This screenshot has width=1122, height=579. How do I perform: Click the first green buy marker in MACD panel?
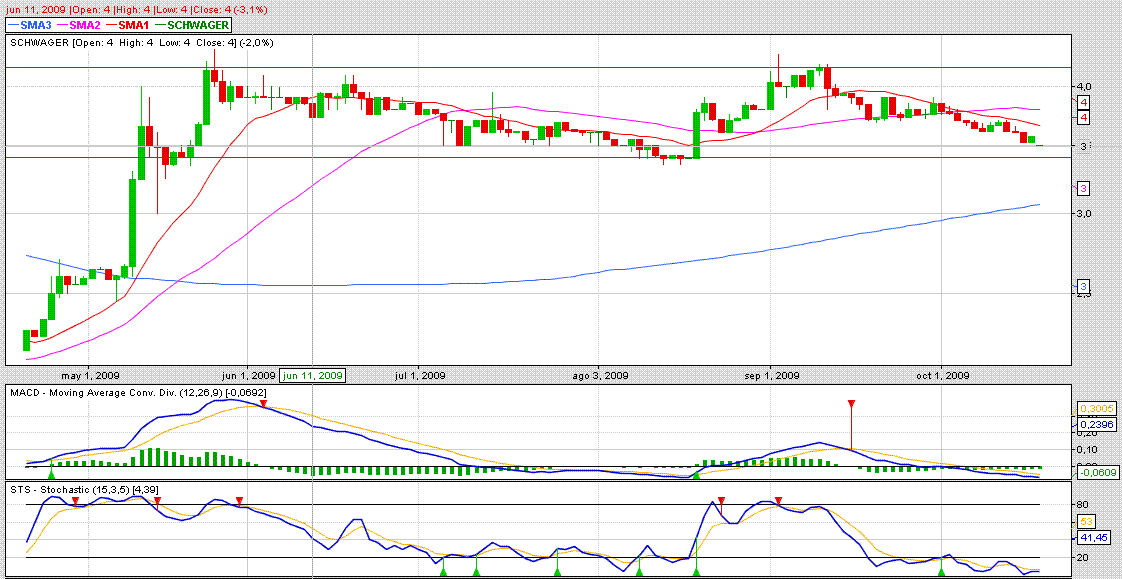(52, 460)
